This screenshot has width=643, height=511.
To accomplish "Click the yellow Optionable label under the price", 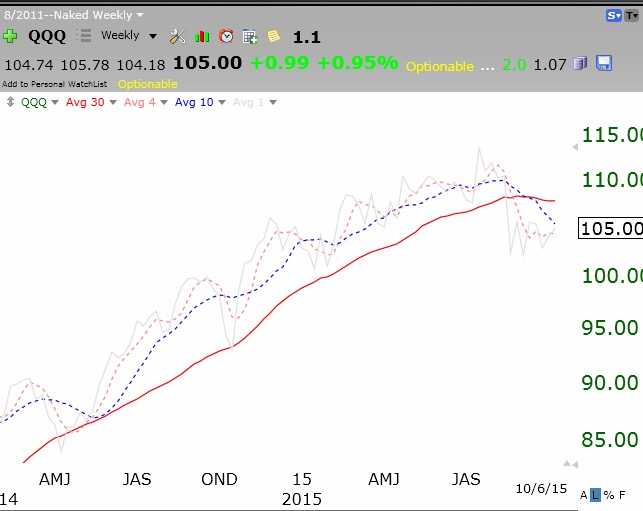I will (148, 84).
